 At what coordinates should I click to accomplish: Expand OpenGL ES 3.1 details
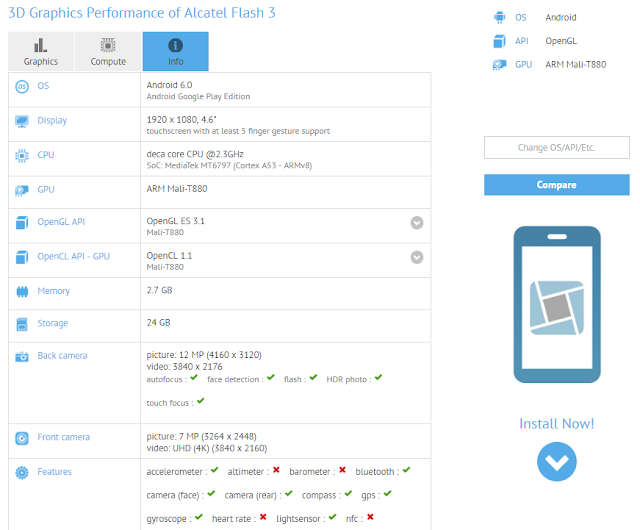pyautogui.click(x=417, y=223)
